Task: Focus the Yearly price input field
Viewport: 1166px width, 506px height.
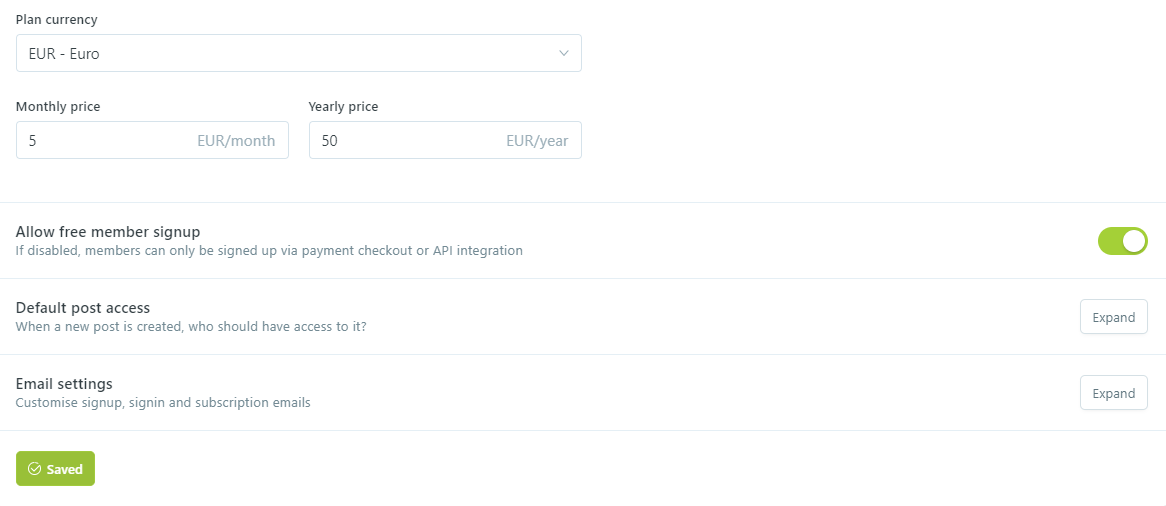Action: (400, 141)
